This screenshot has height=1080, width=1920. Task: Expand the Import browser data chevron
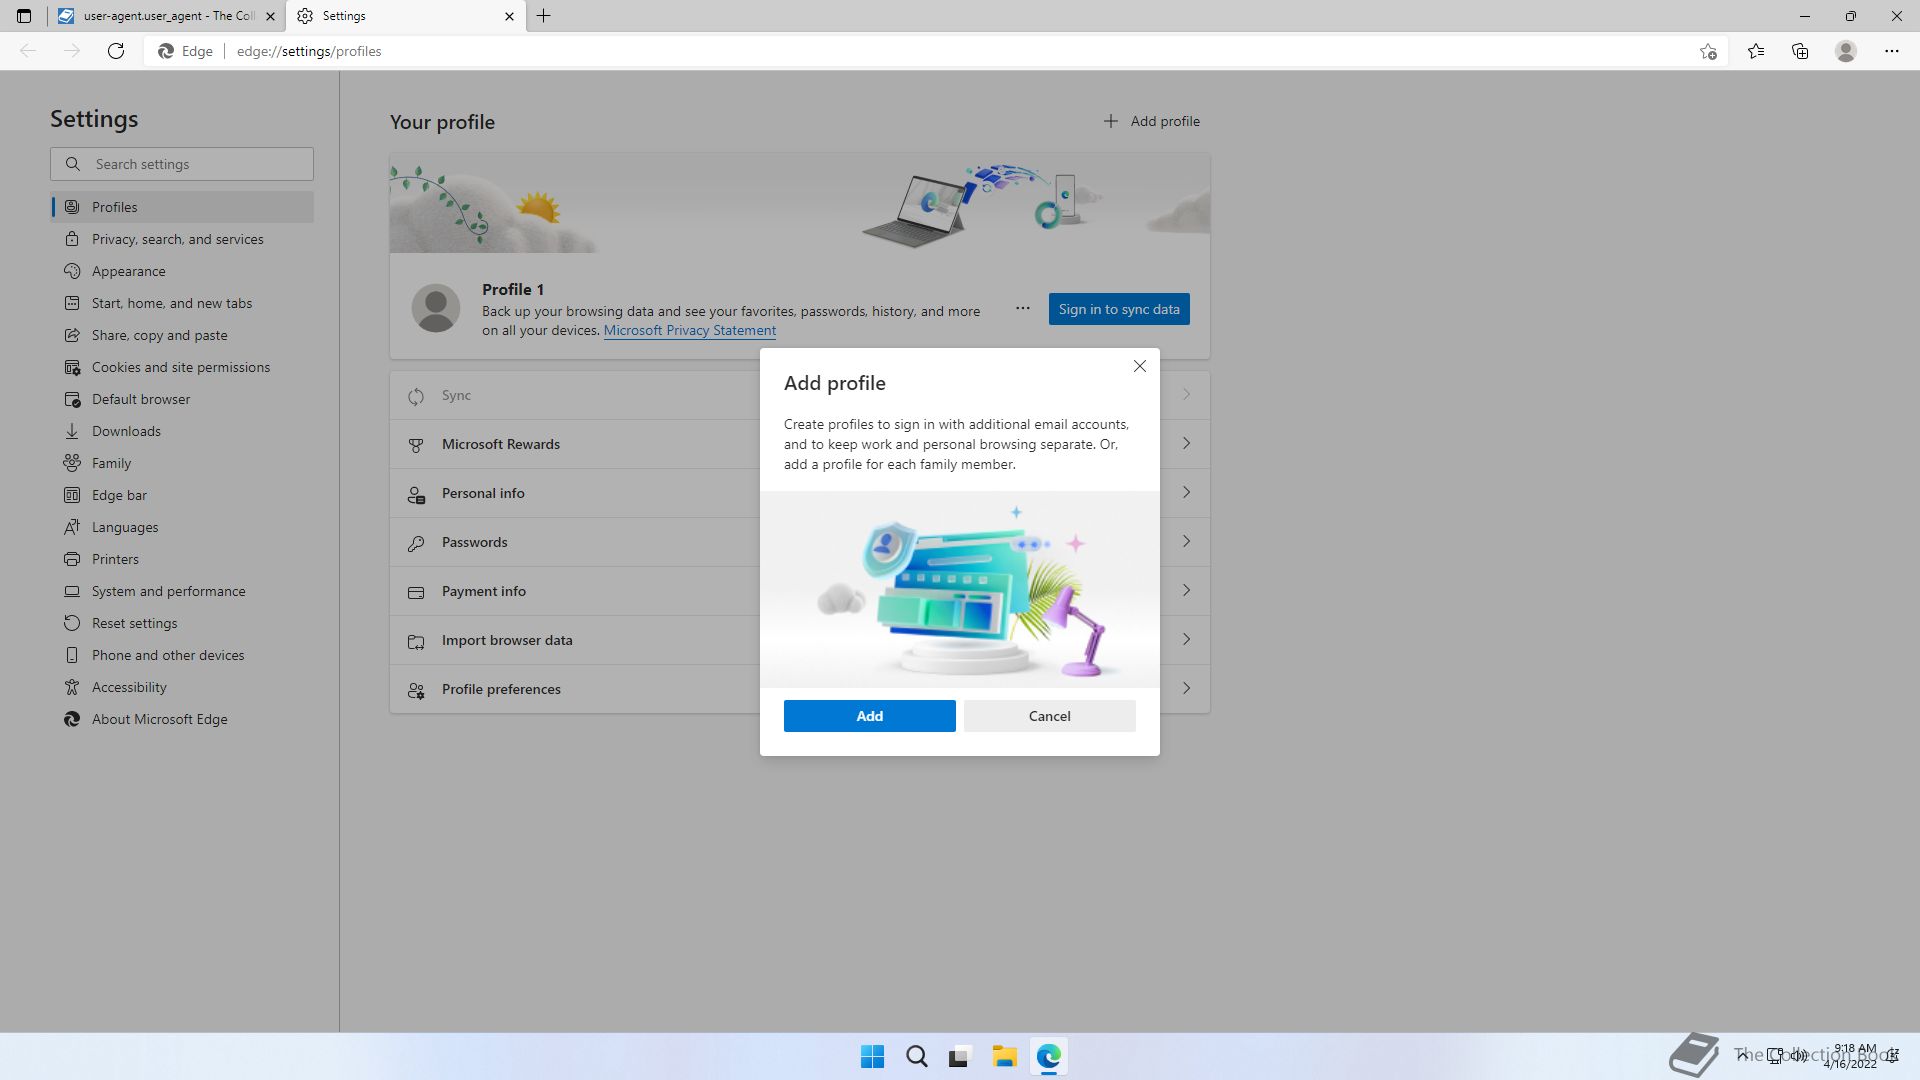1186,639
